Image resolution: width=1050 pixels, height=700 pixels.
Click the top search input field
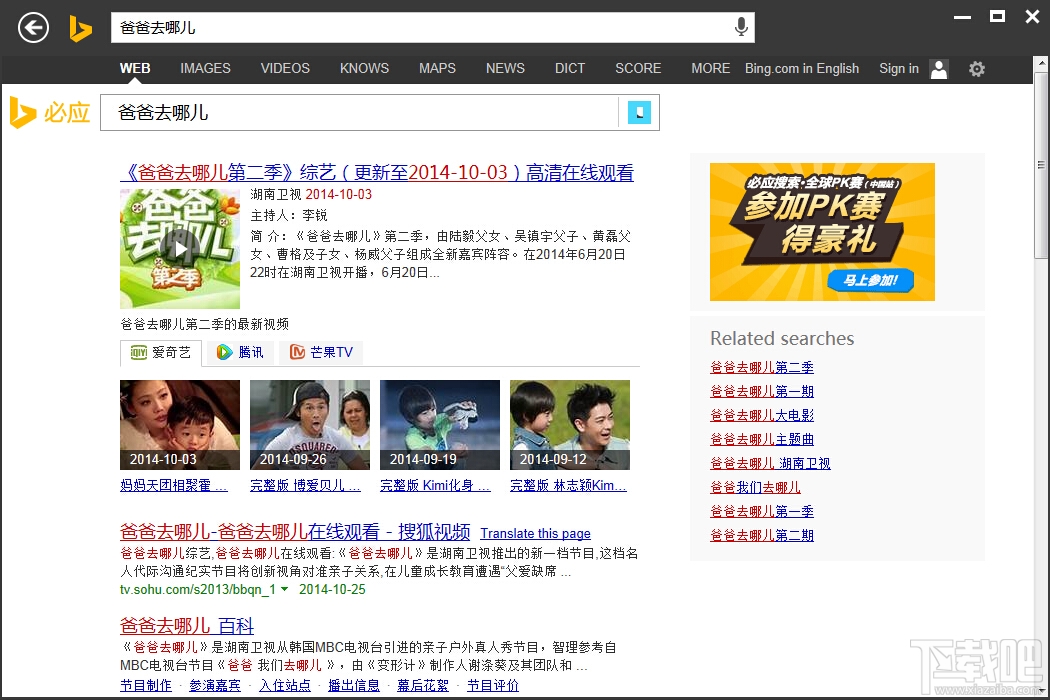(422, 27)
